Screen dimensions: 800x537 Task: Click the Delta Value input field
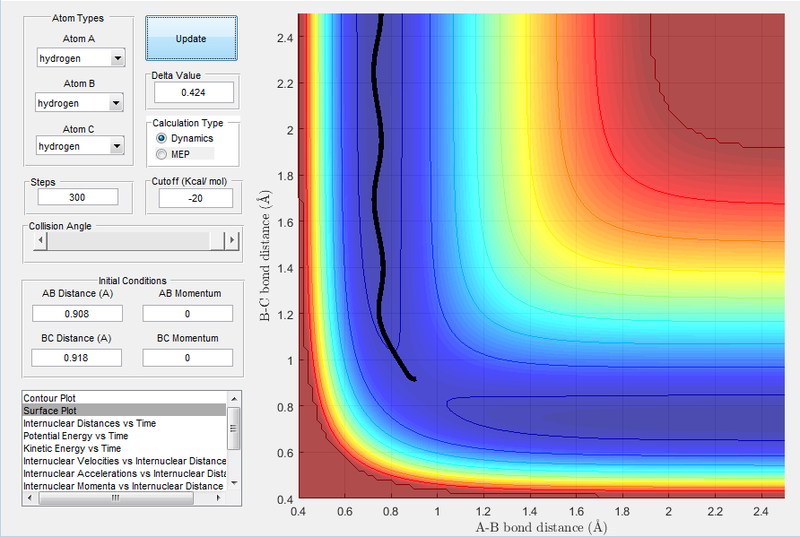point(194,92)
